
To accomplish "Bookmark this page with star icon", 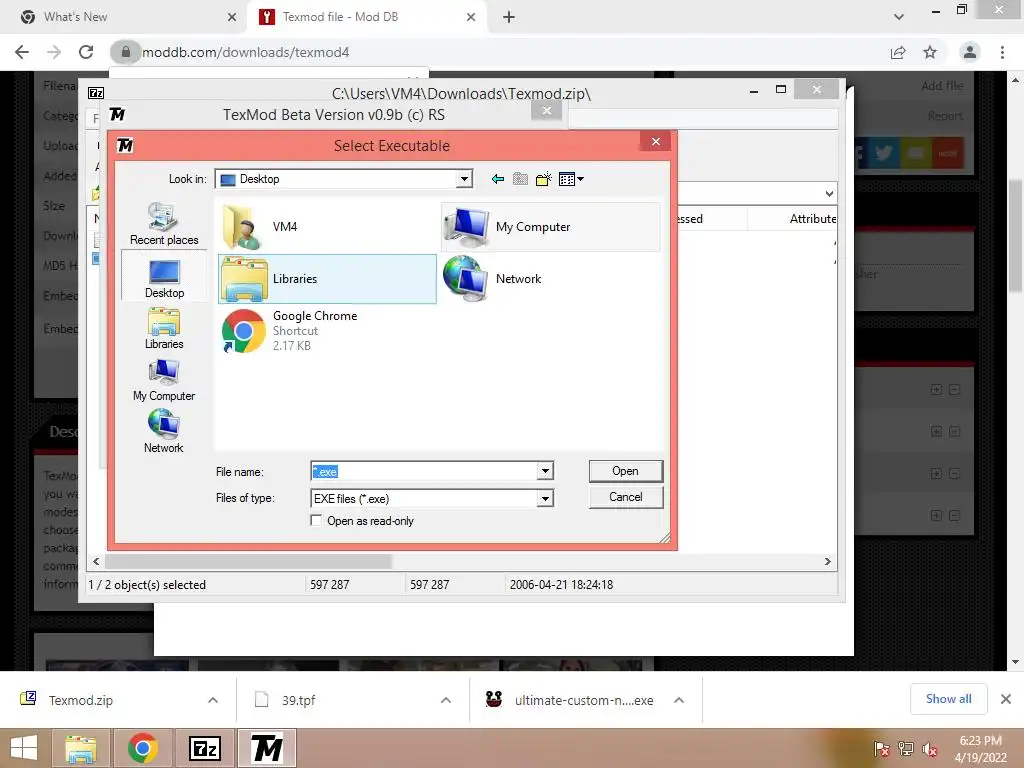I will pos(930,52).
